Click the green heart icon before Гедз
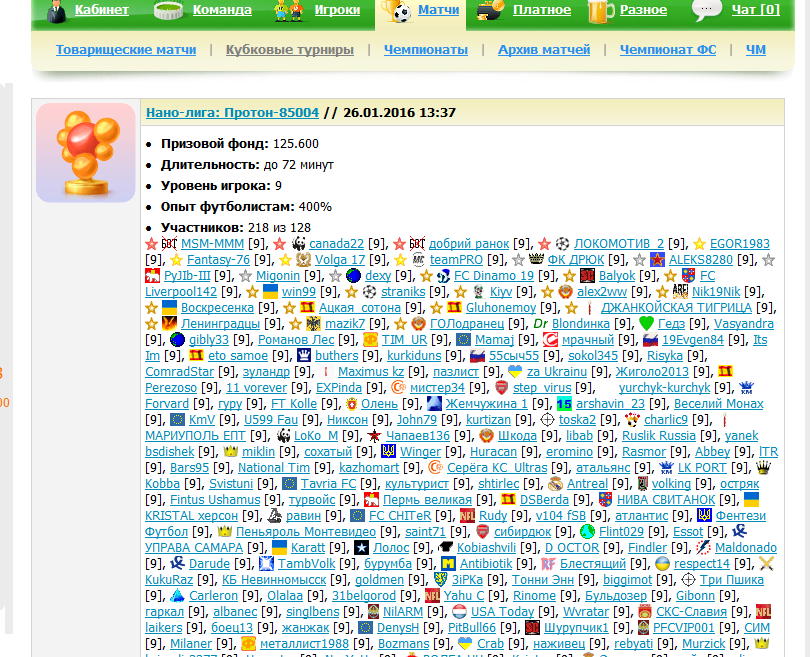810x657 pixels. (647, 324)
